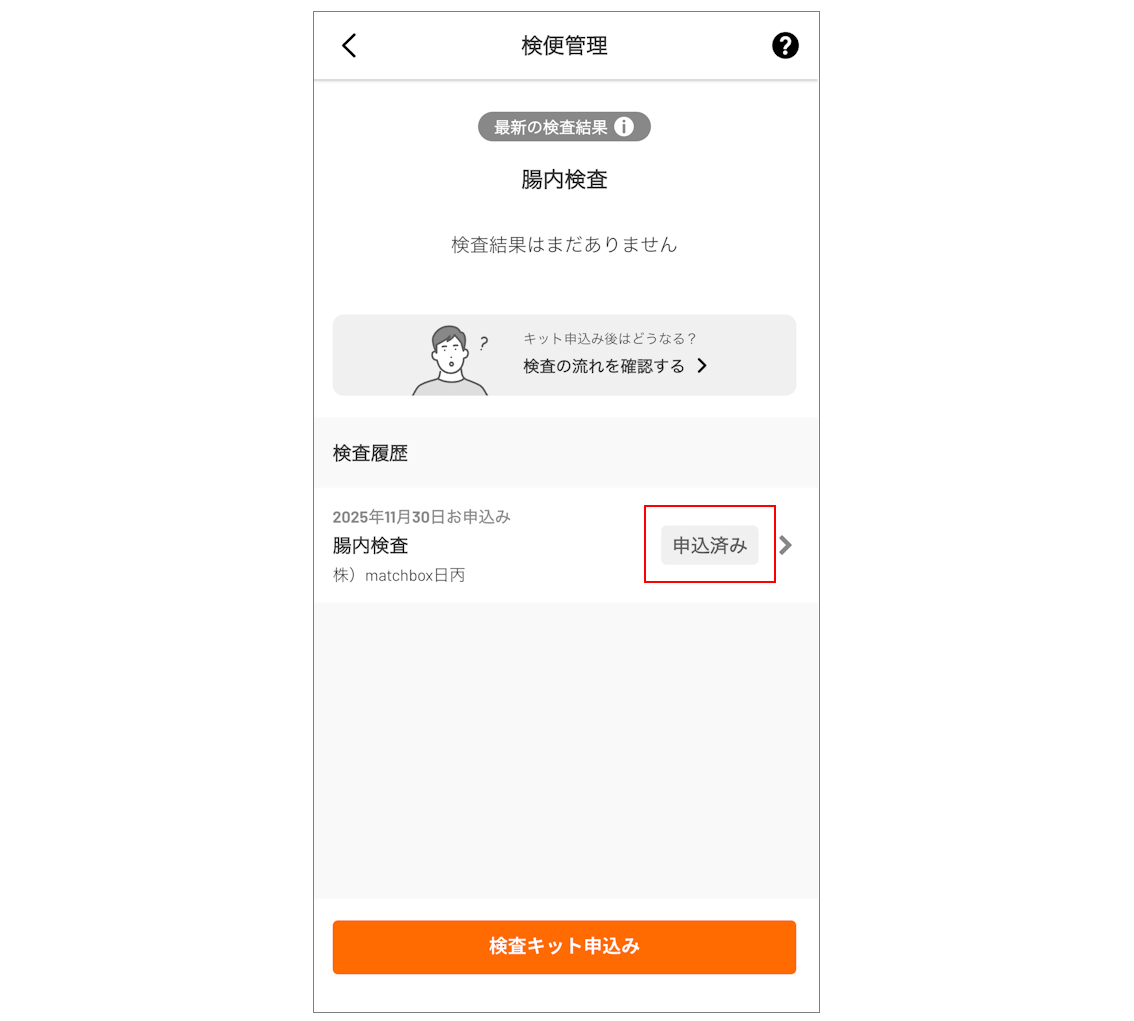
Task: Click the 検査履歴 section header
Action: 370,453
